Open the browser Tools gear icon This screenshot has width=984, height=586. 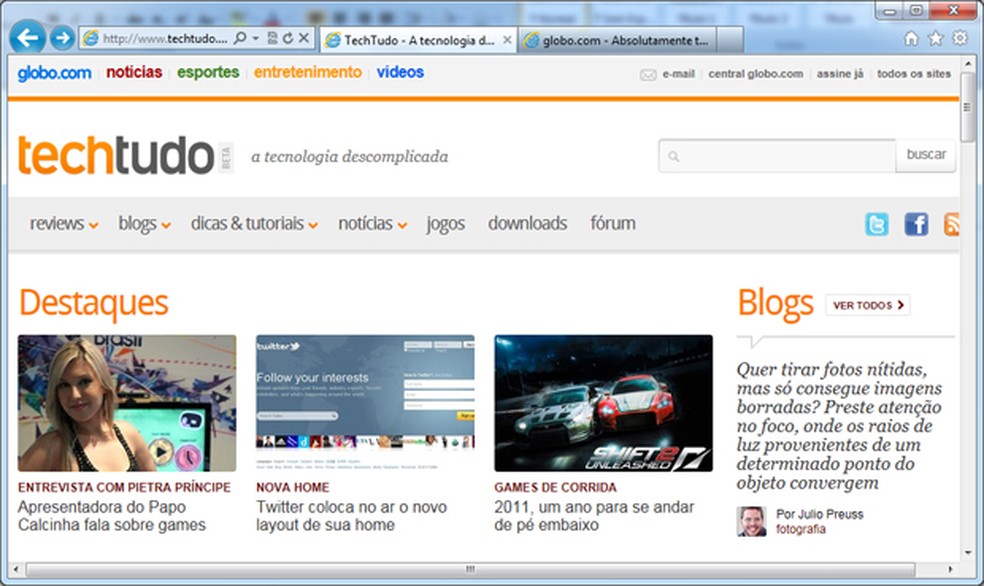pyautogui.click(x=960, y=38)
